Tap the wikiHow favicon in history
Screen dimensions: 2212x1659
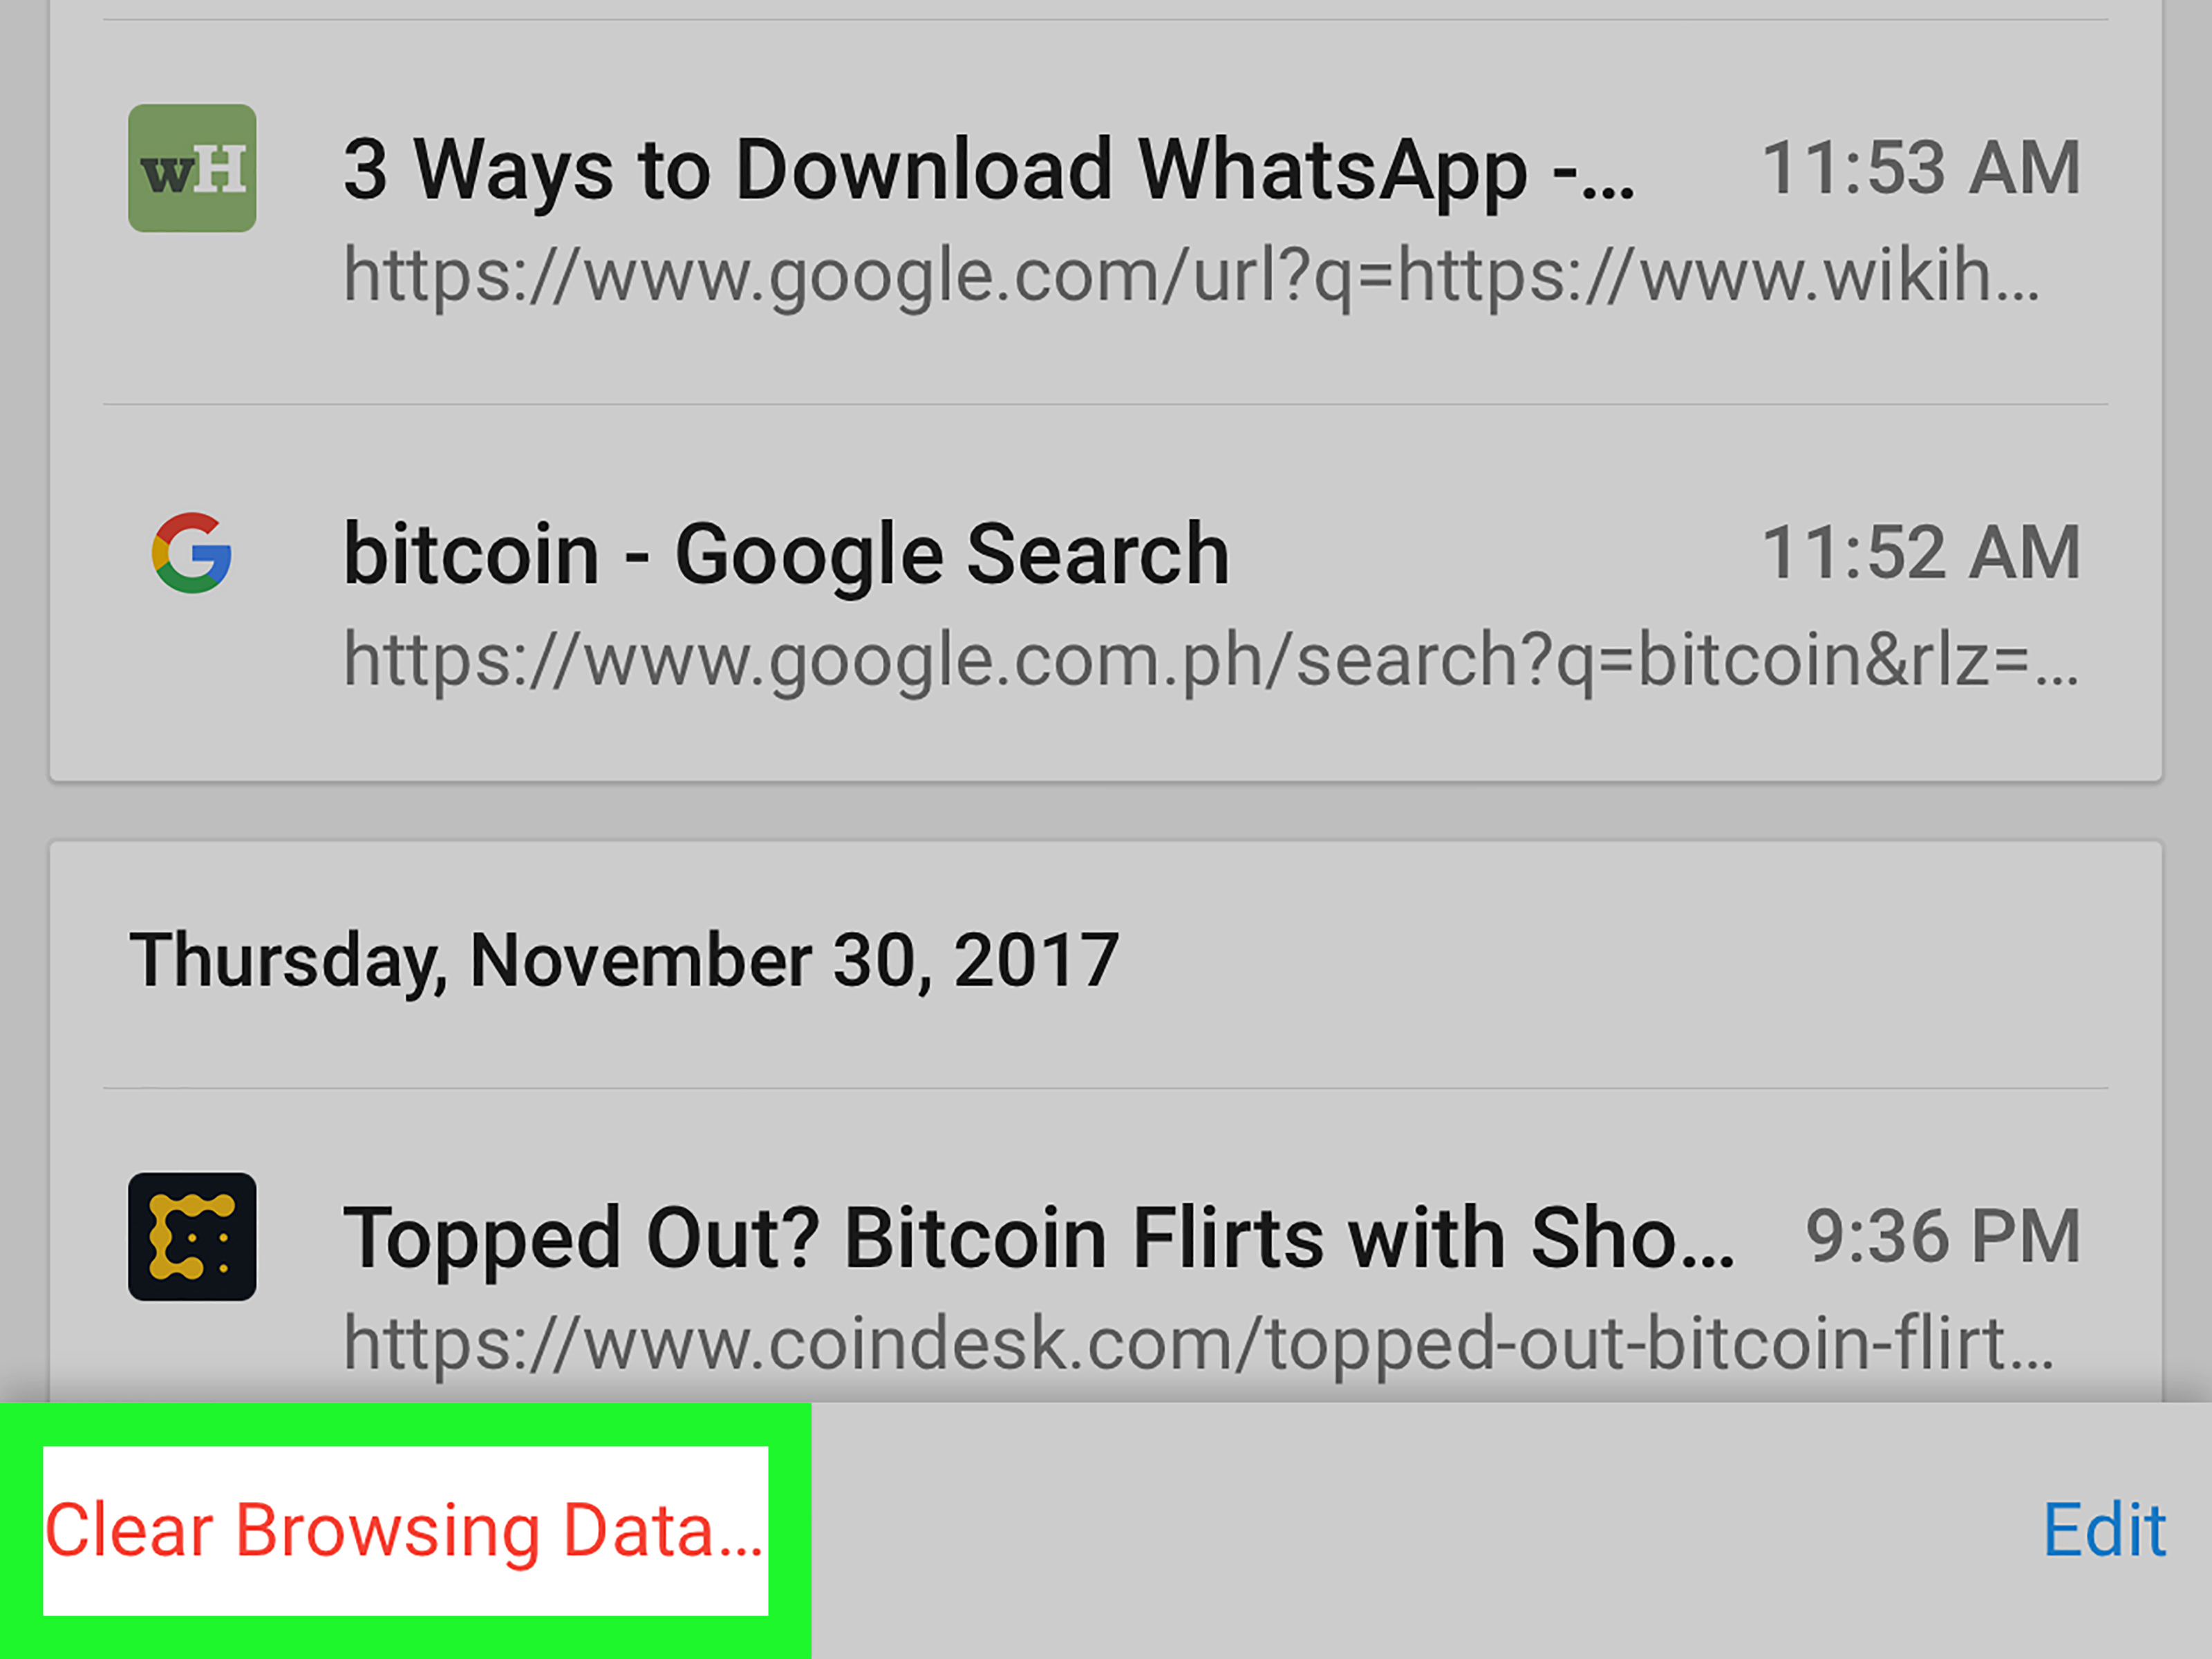click(192, 168)
